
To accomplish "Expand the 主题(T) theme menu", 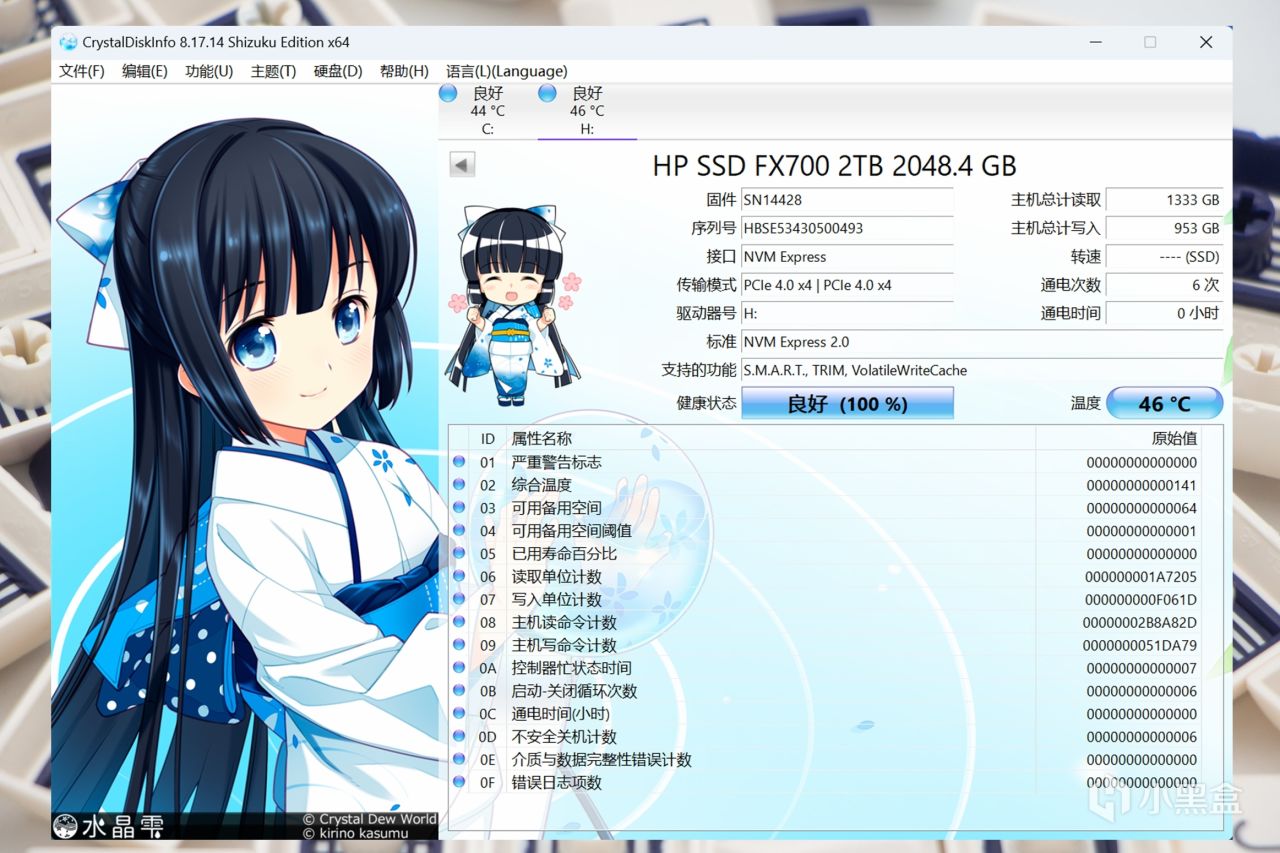I will [273, 71].
